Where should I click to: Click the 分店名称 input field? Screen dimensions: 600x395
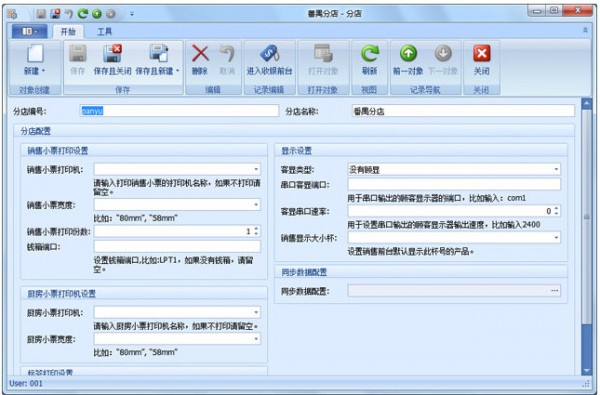[463, 111]
